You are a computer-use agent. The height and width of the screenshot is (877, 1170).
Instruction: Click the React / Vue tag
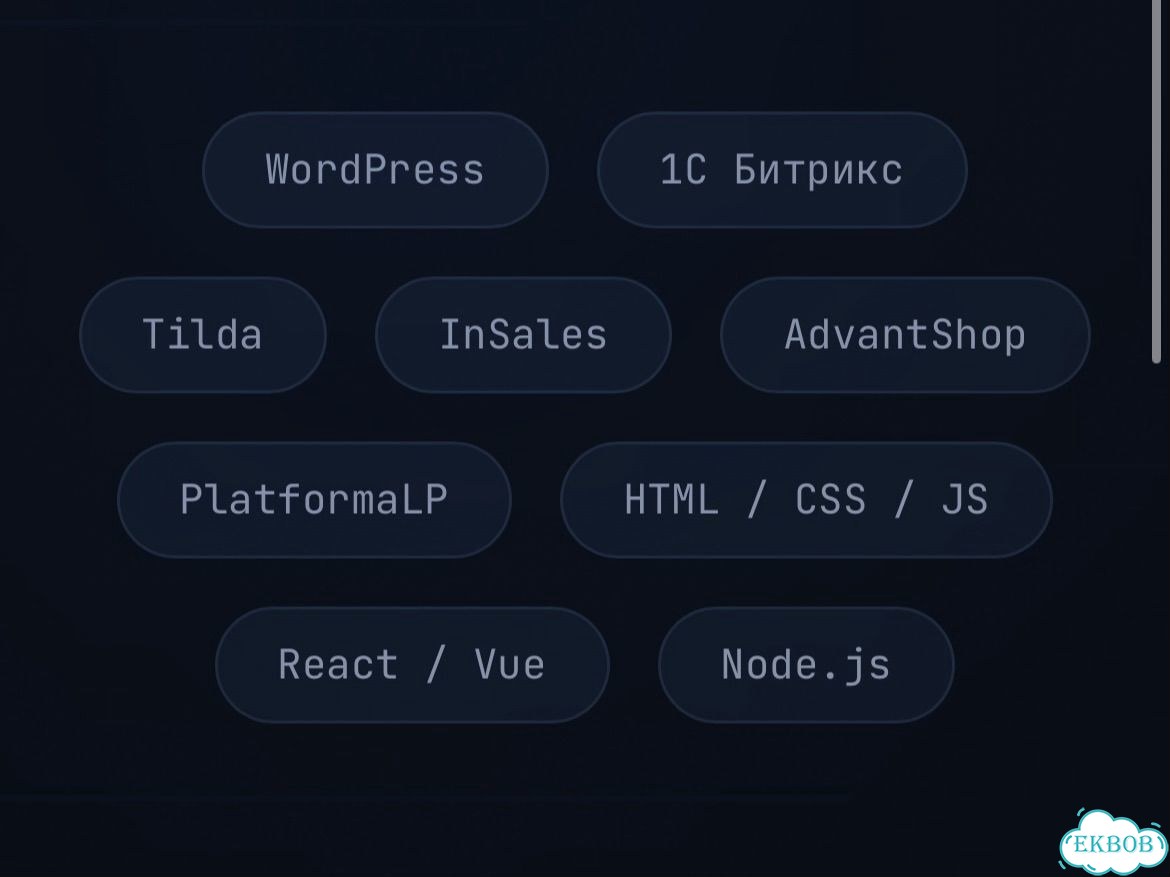tap(412, 664)
